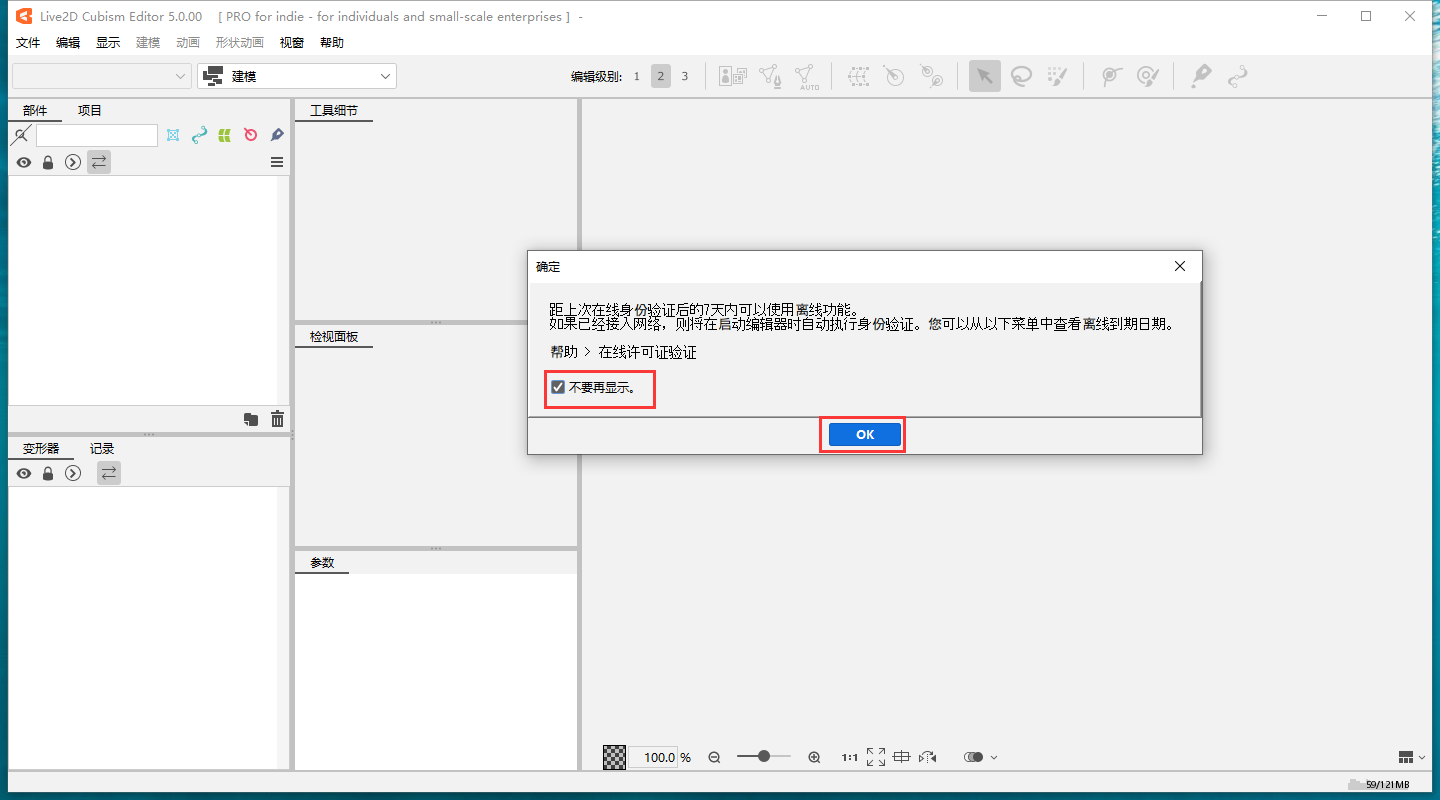The image size is (1440, 800).
Task: Open the parts panel hamburger menu
Action: coord(276,162)
